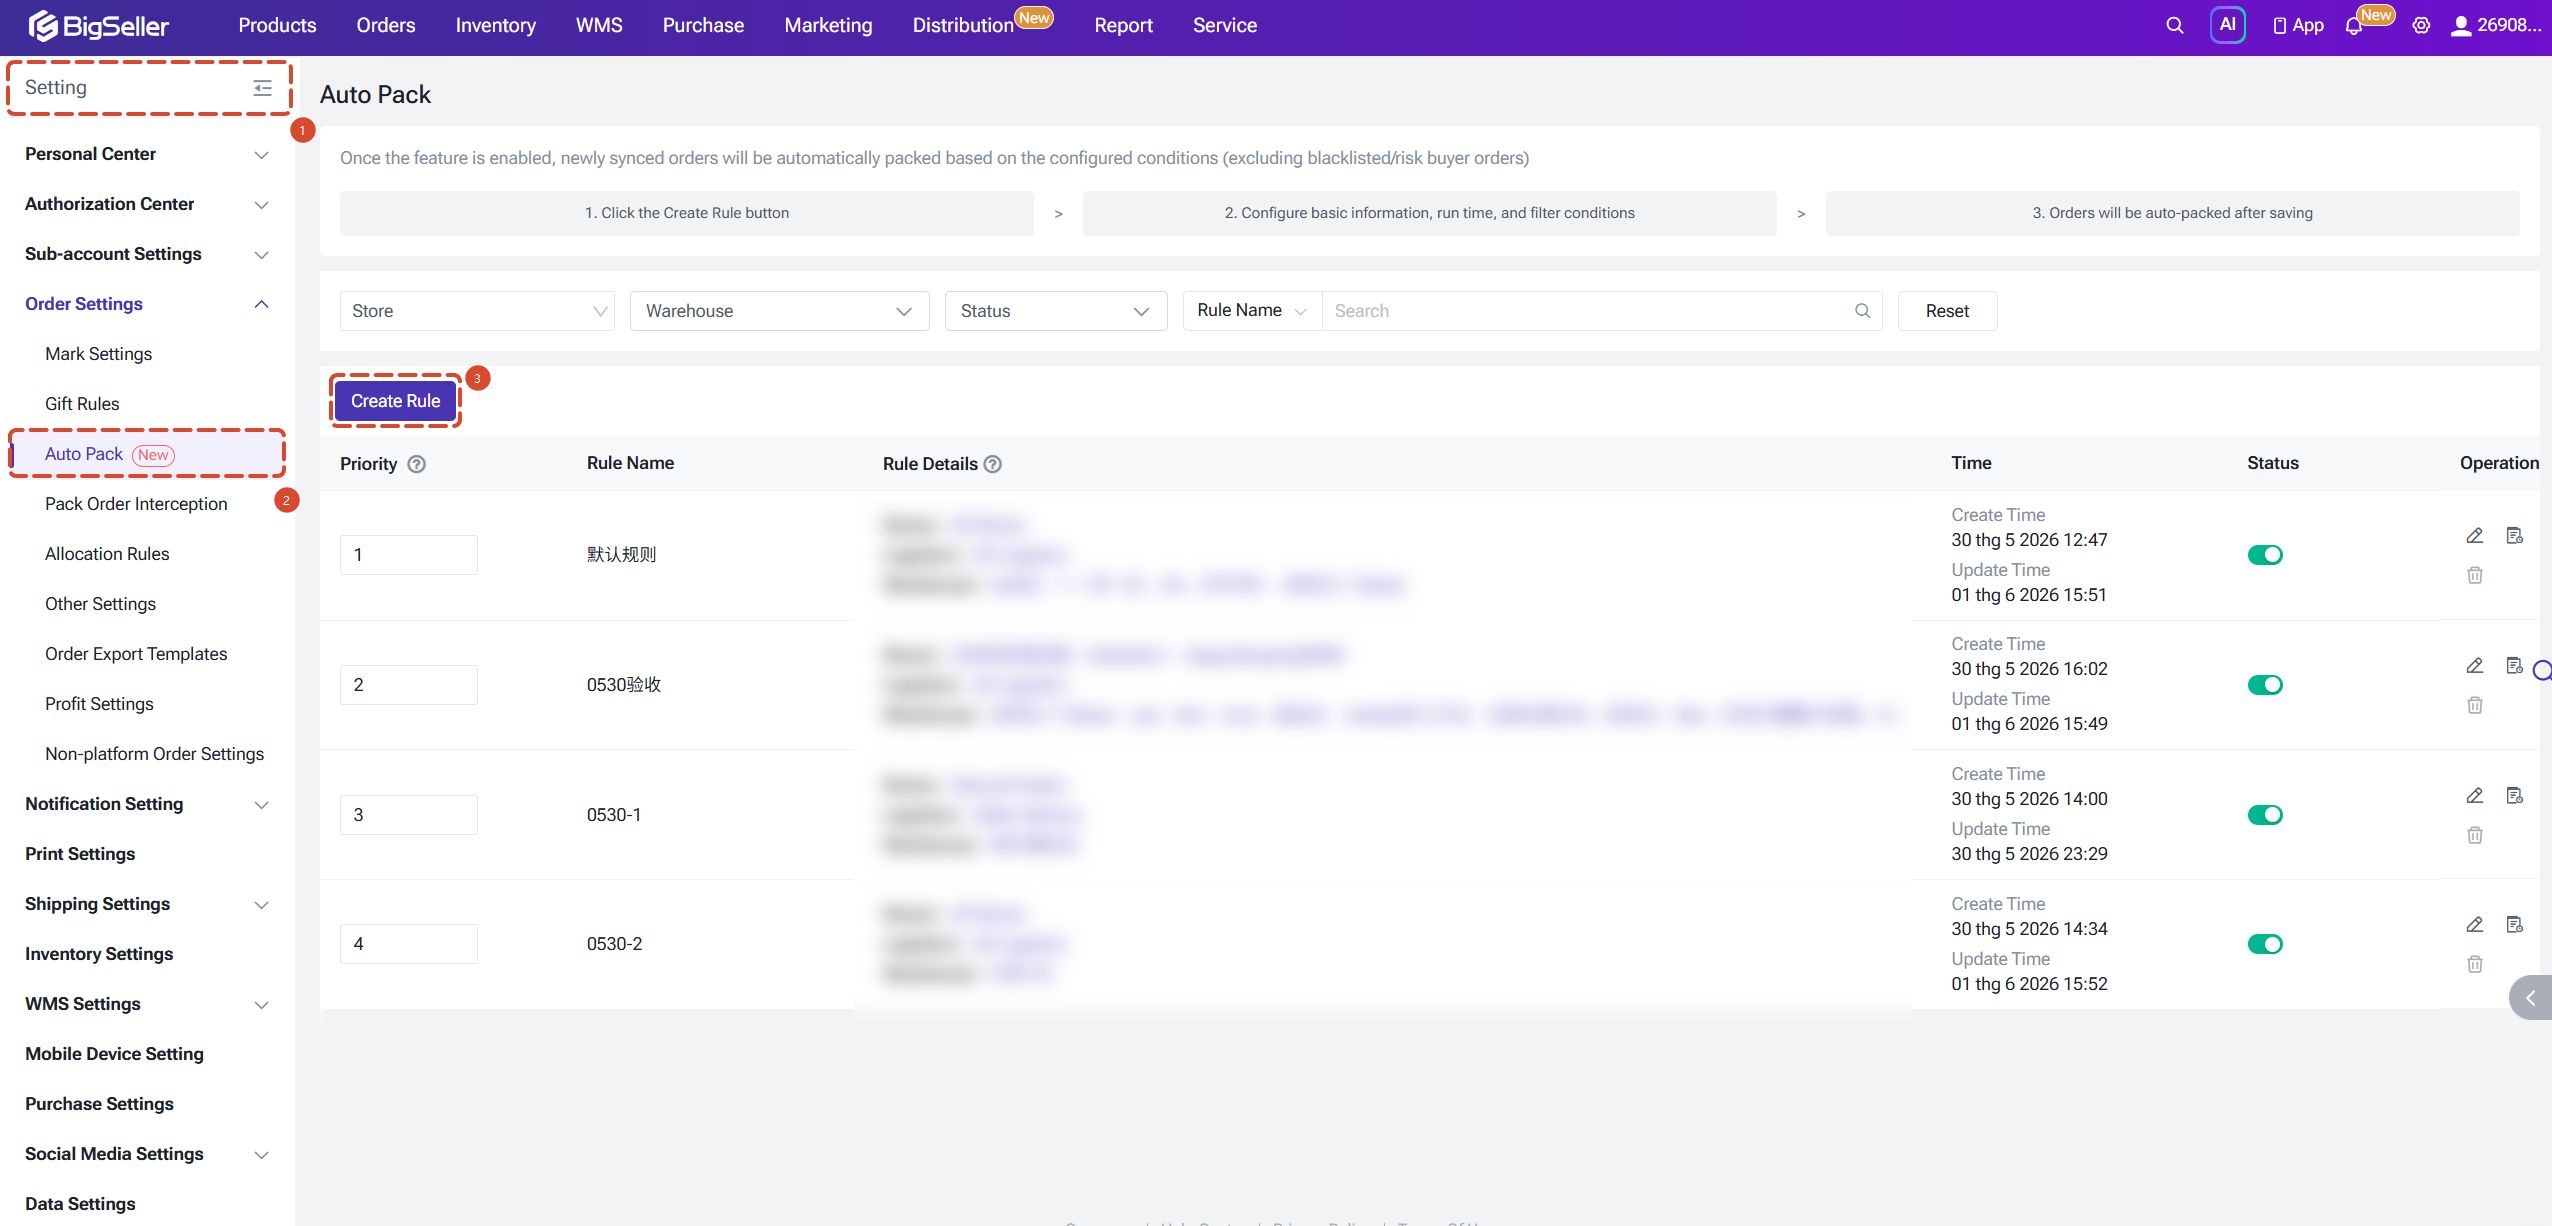Edit the 0530-2 rule
The height and width of the screenshot is (1226, 2552).
pyautogui.click(x=2474, y=925)
